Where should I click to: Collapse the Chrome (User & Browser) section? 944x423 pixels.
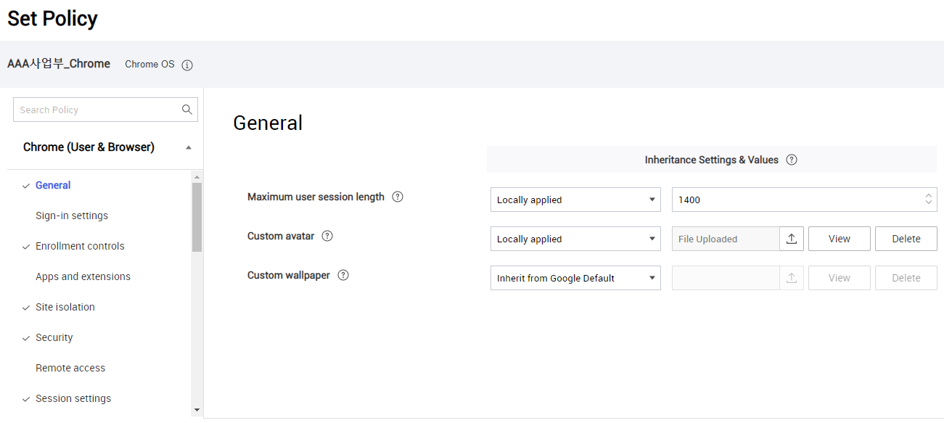click(189, 148)
